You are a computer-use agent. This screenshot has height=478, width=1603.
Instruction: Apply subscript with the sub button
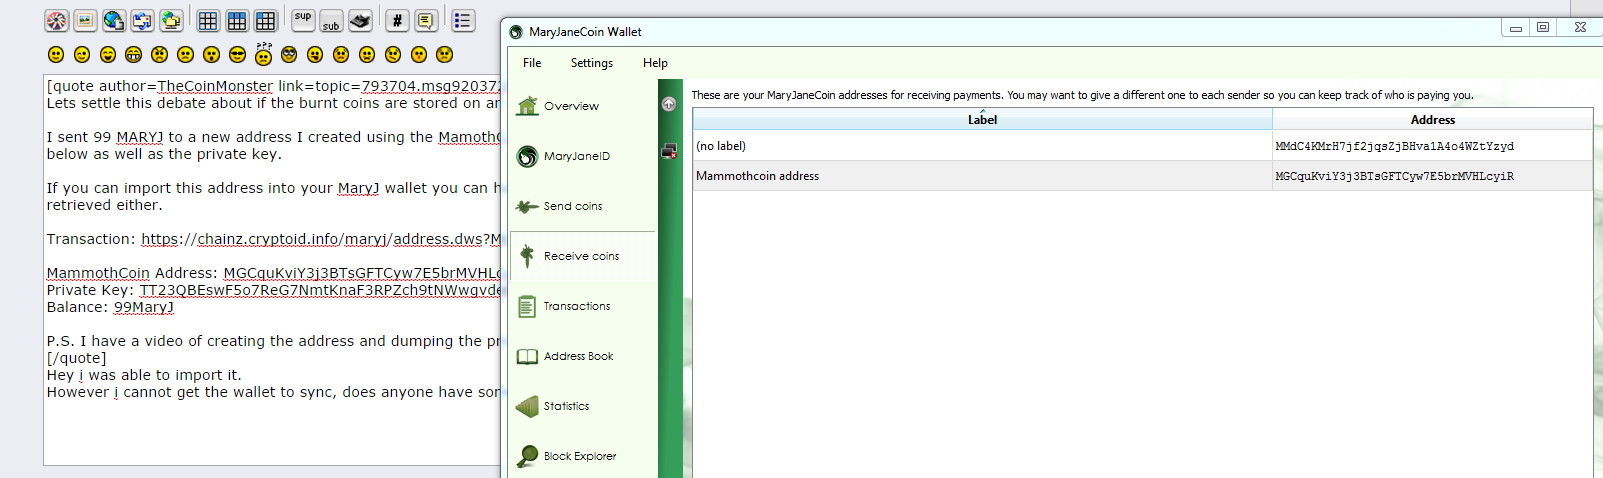[x=331, y=20]
